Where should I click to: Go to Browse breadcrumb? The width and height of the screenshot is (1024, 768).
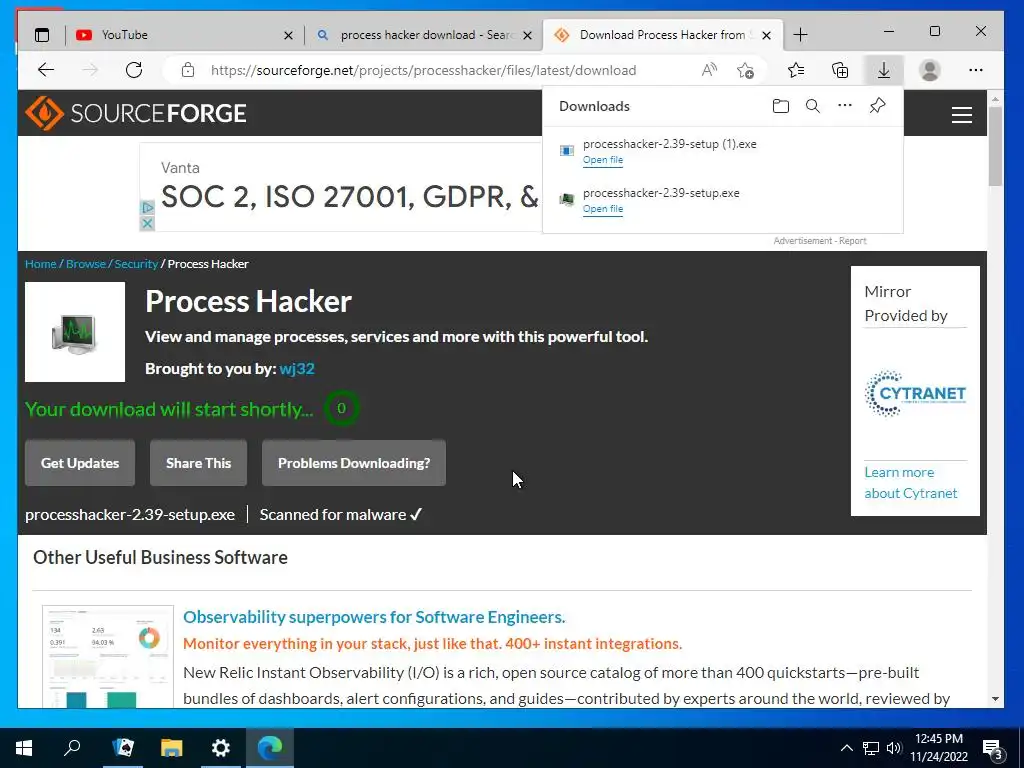pyautogui.click(x=86, y=264)
